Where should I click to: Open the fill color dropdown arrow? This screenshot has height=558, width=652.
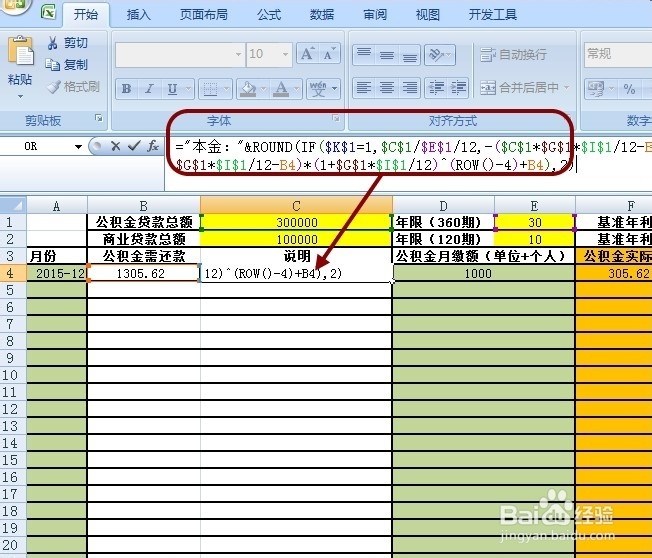(x=263, y=89)
